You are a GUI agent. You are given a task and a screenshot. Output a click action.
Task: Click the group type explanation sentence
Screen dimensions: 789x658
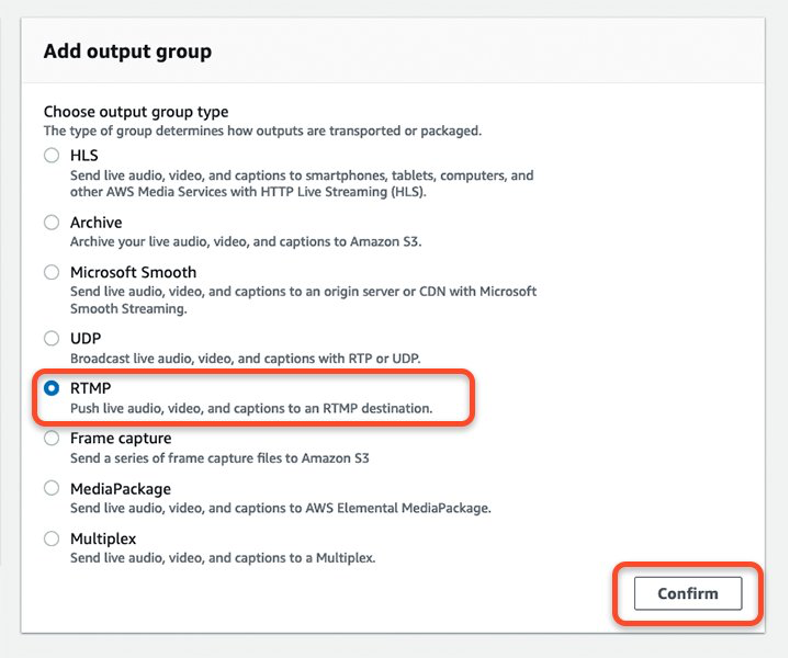[x=262, y=130]
